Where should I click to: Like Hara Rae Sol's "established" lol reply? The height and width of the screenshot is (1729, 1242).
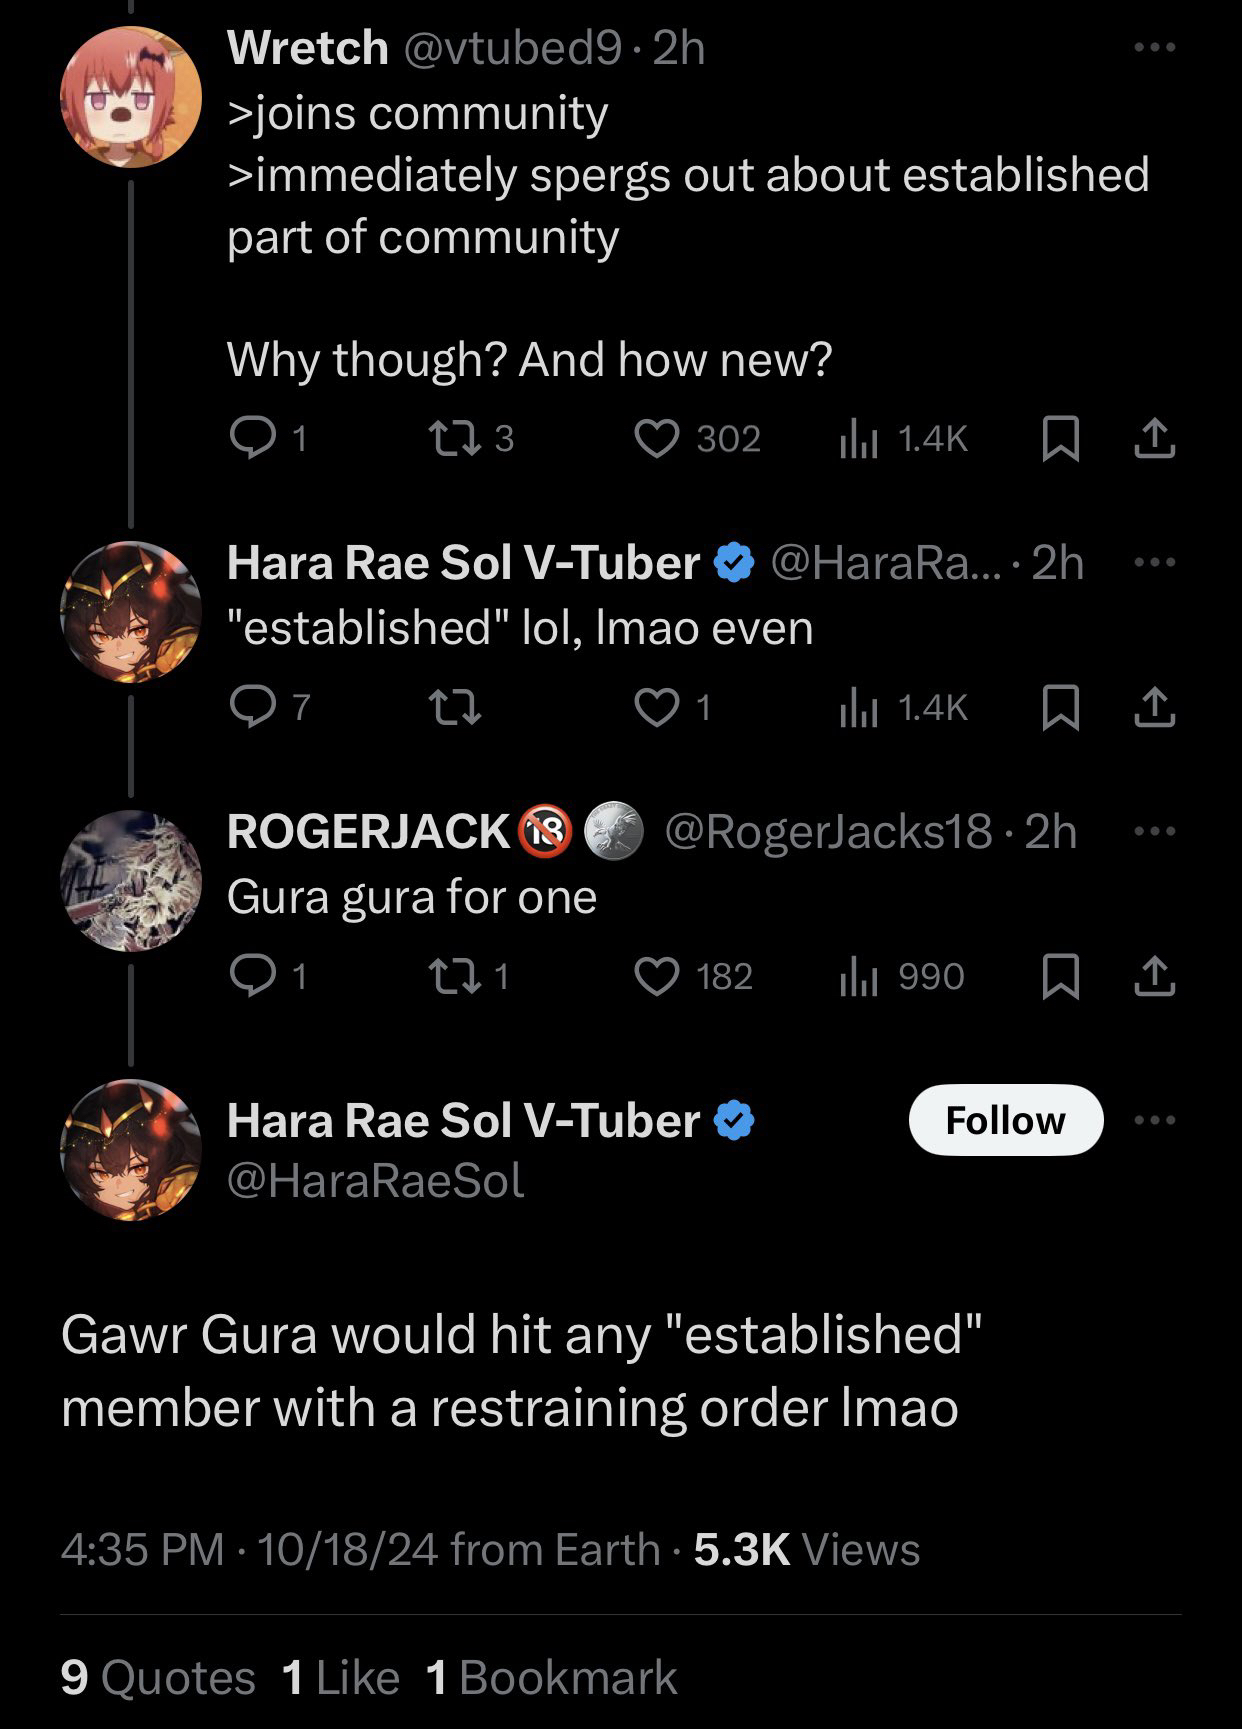[x=657, y=708]
